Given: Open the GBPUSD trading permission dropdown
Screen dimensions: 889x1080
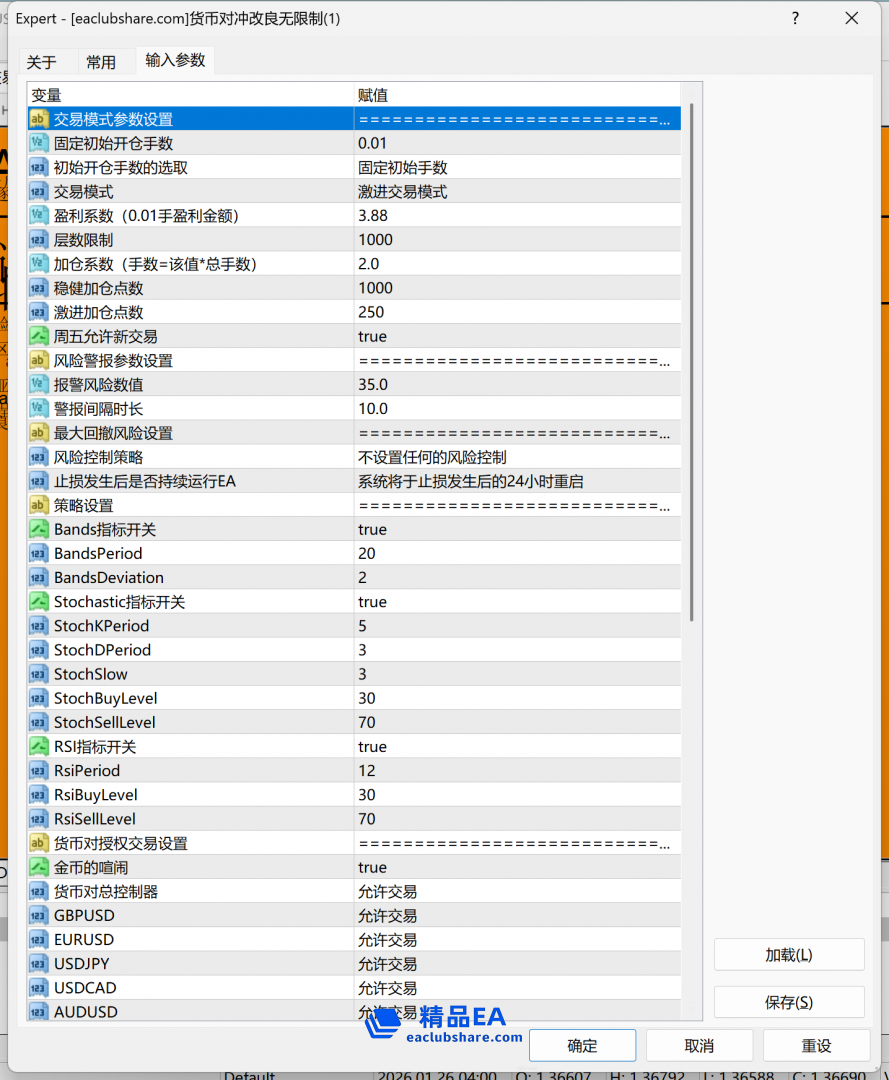Looking at the screenshot, I should [500, 915].
